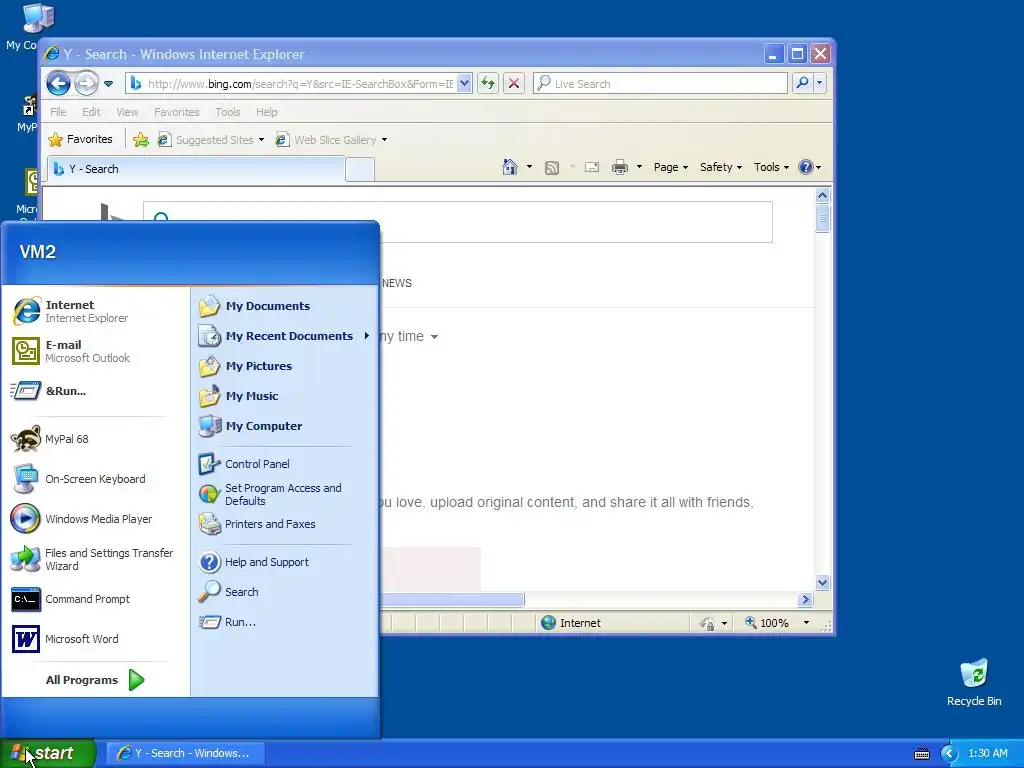Click the Home icon in command bar
This screenshot has width=1024, height=768.
[x=509, y=167]
